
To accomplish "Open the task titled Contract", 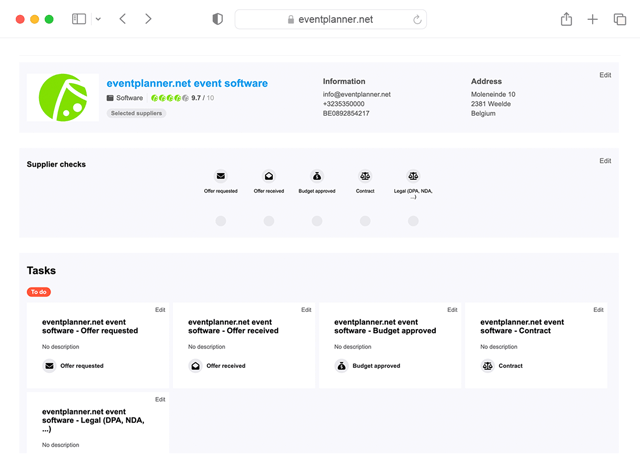I will 522,326.
